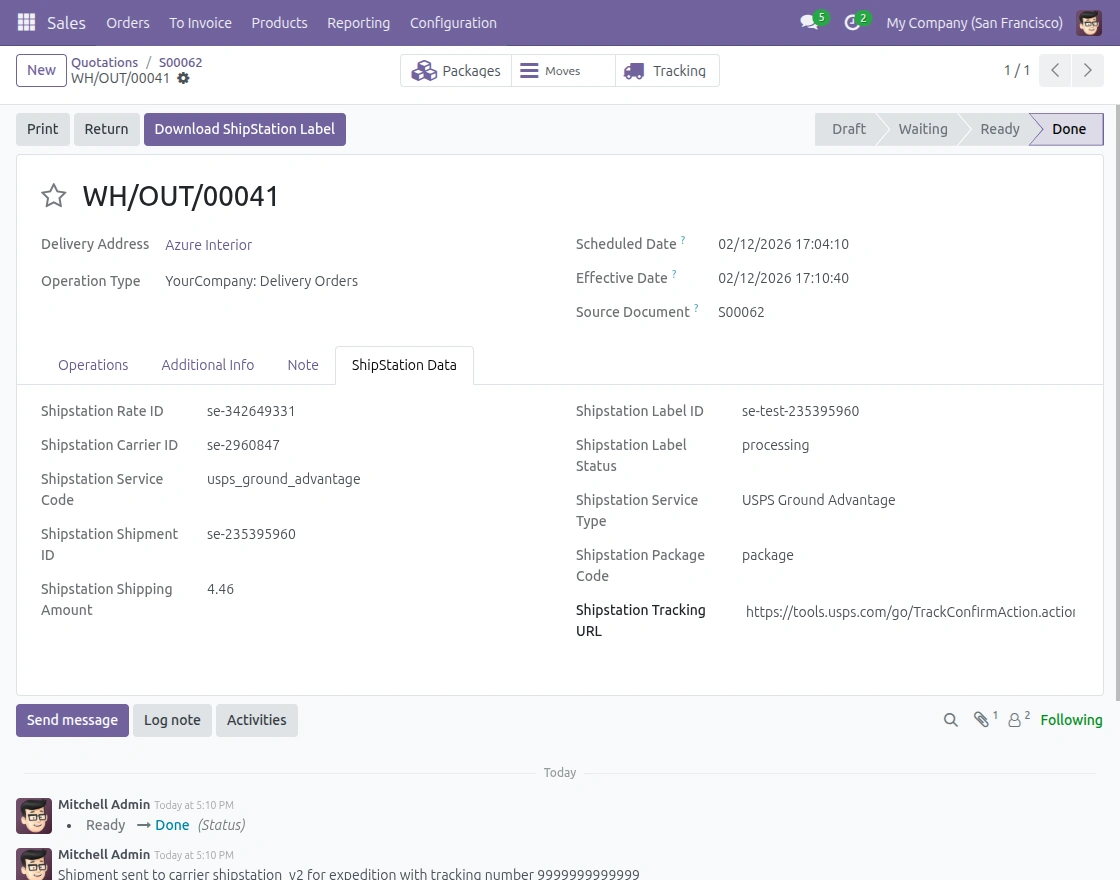Image resolution: width=1120 pixels, height=880 pixels.
Task: Click the pager counter 1 / 1
Action: (1016, 70)
